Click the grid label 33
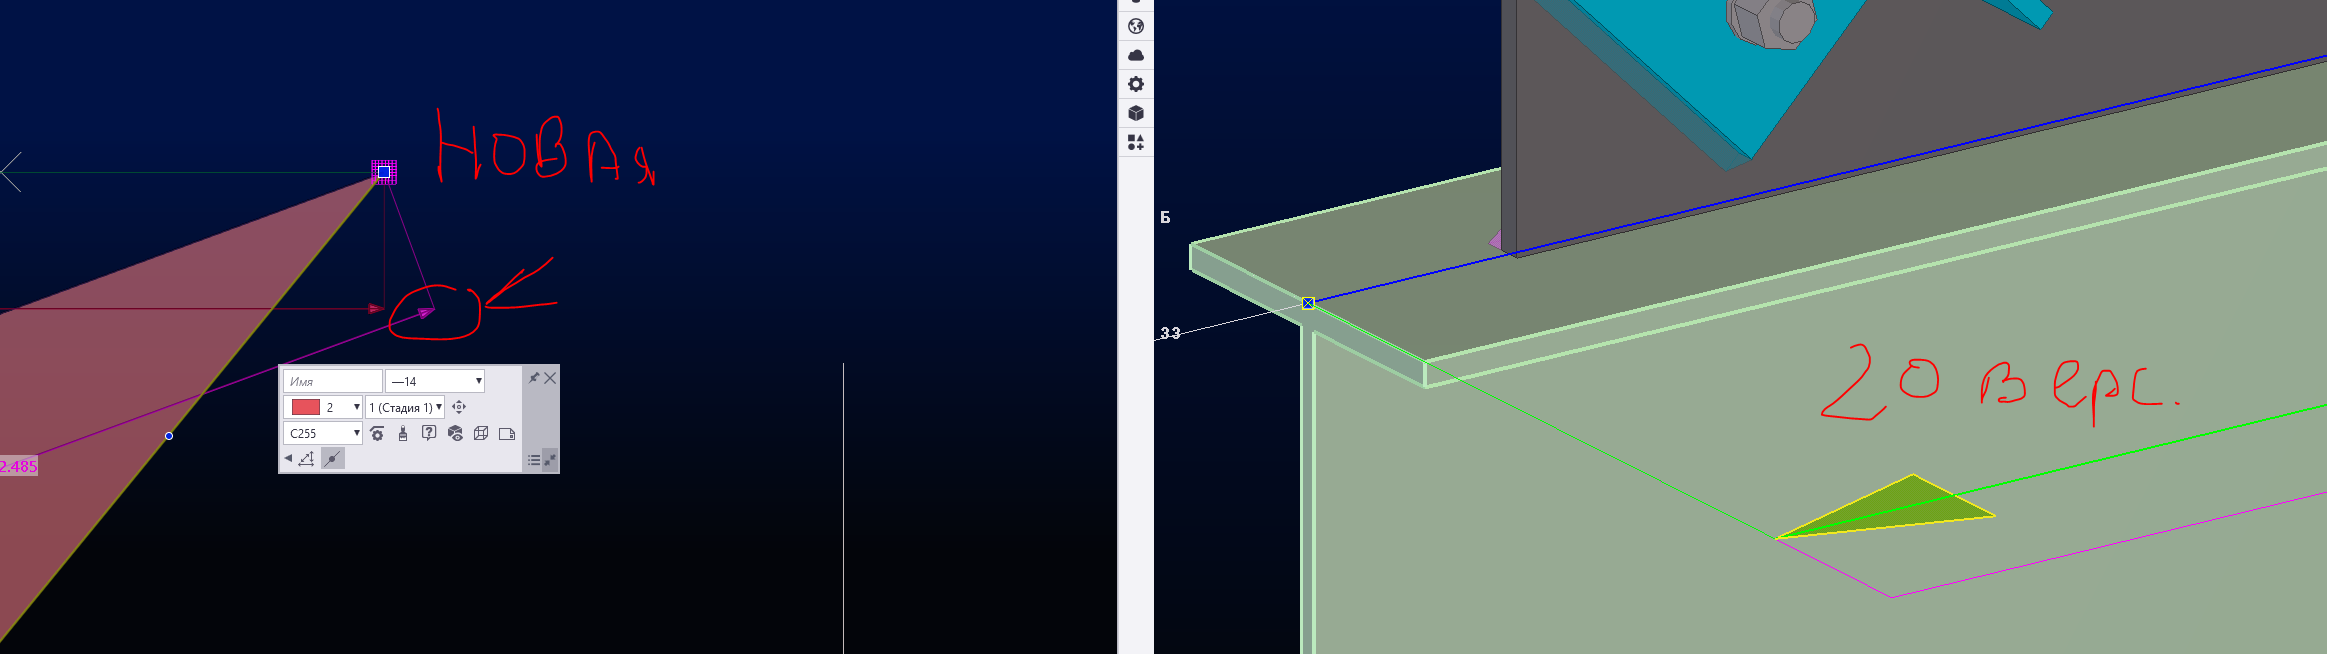2327x654 pixels. (x=1170, y=333)
